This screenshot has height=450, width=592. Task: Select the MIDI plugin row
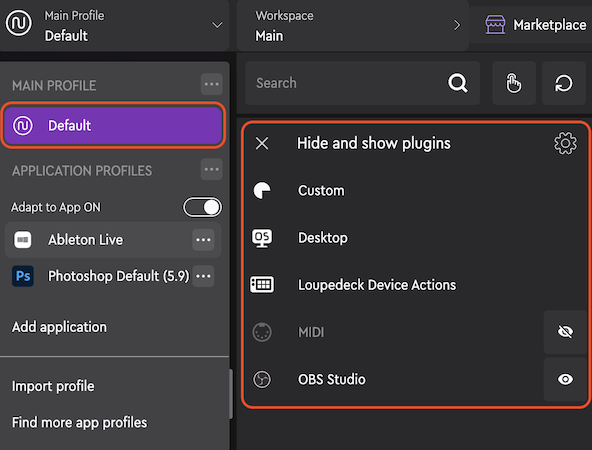click(393, 332)
